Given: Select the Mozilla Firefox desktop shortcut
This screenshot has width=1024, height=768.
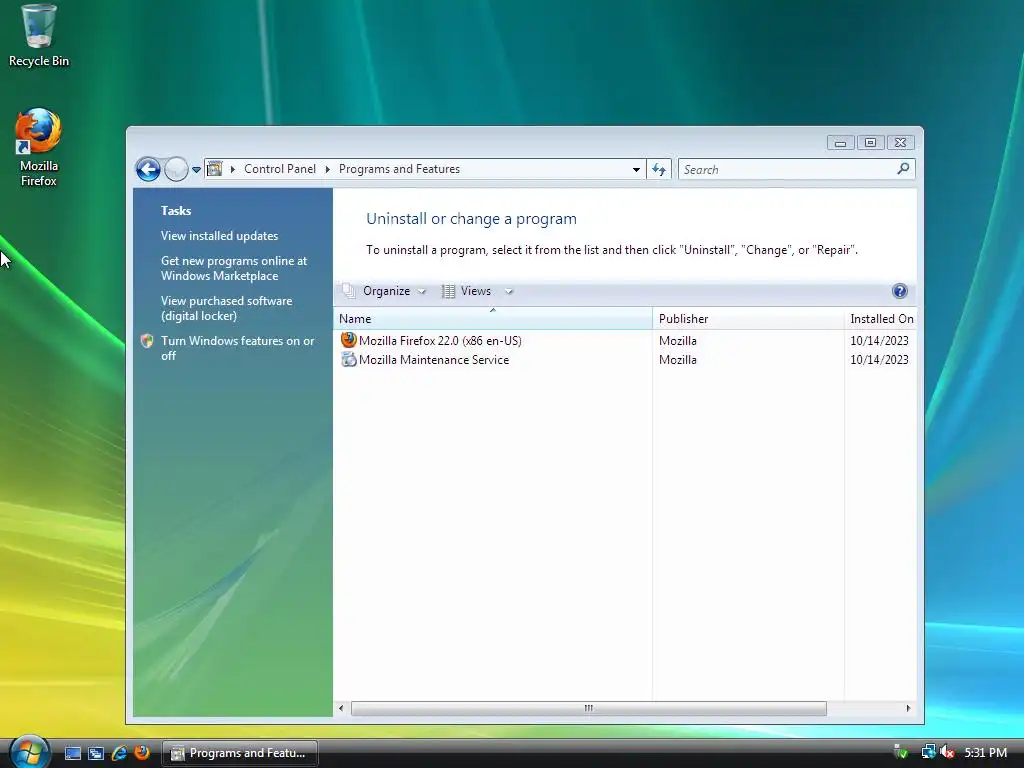Looking at the screenshot, I should click(39, 148).
